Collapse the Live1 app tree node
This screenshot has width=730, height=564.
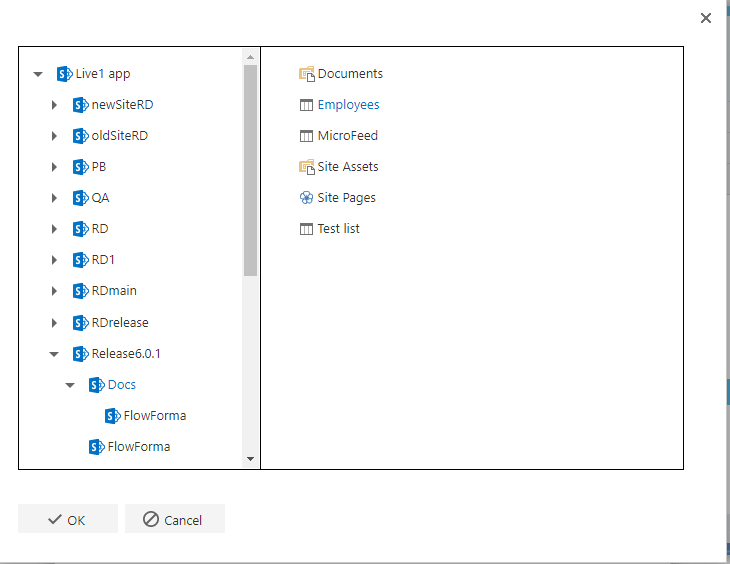(38, 74)
